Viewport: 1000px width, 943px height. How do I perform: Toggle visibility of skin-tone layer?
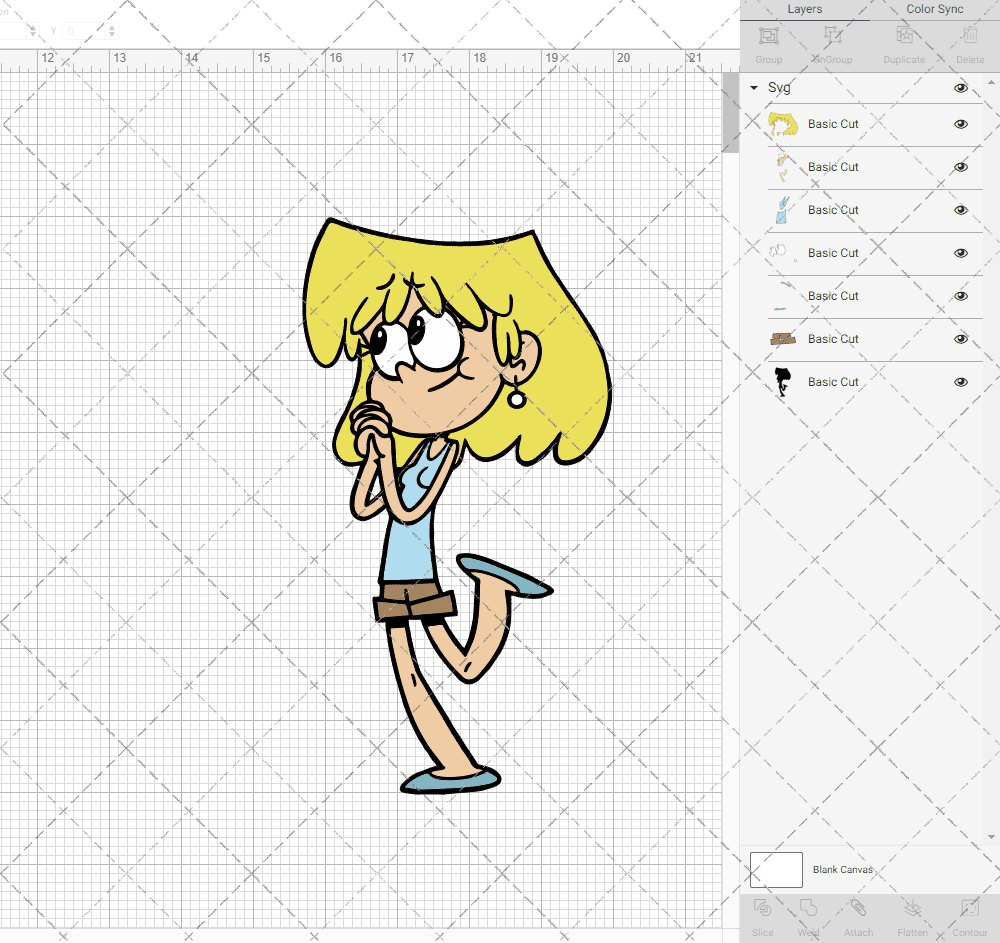[961, 167]
